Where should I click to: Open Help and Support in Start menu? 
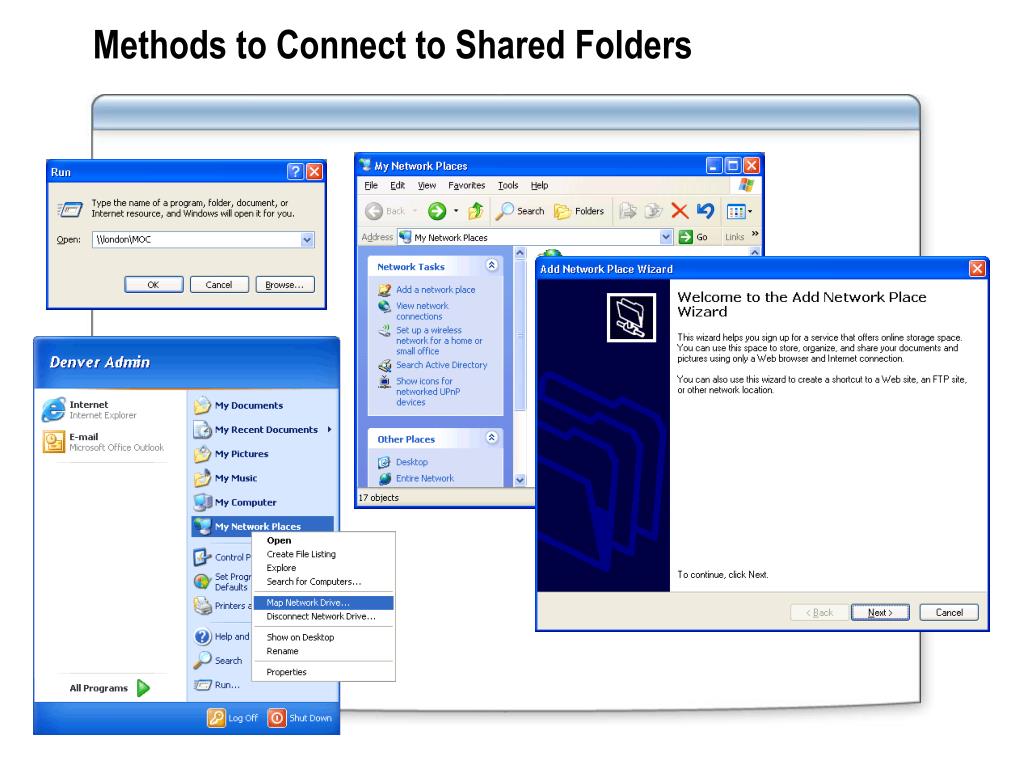[222, 636]
